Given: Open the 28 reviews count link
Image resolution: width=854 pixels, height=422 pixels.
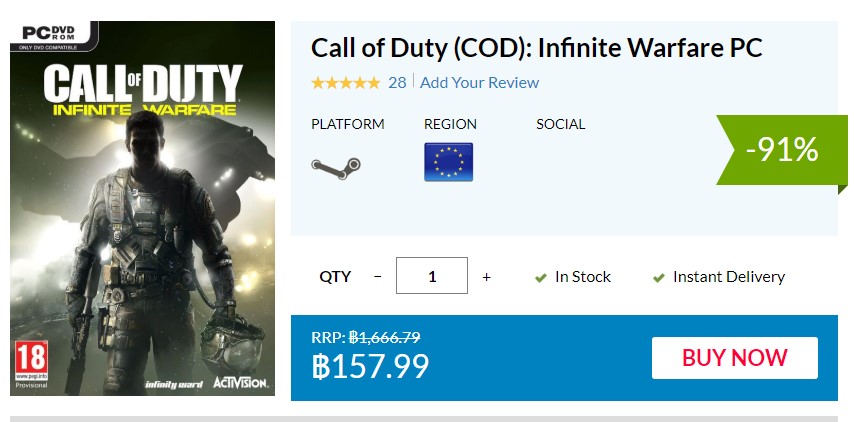Looking at the screenshot, I should 397,83.
